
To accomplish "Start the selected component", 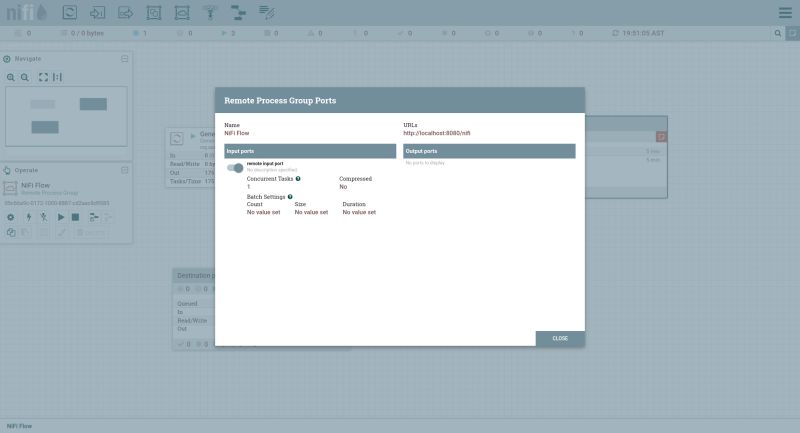I will (61, 217).
